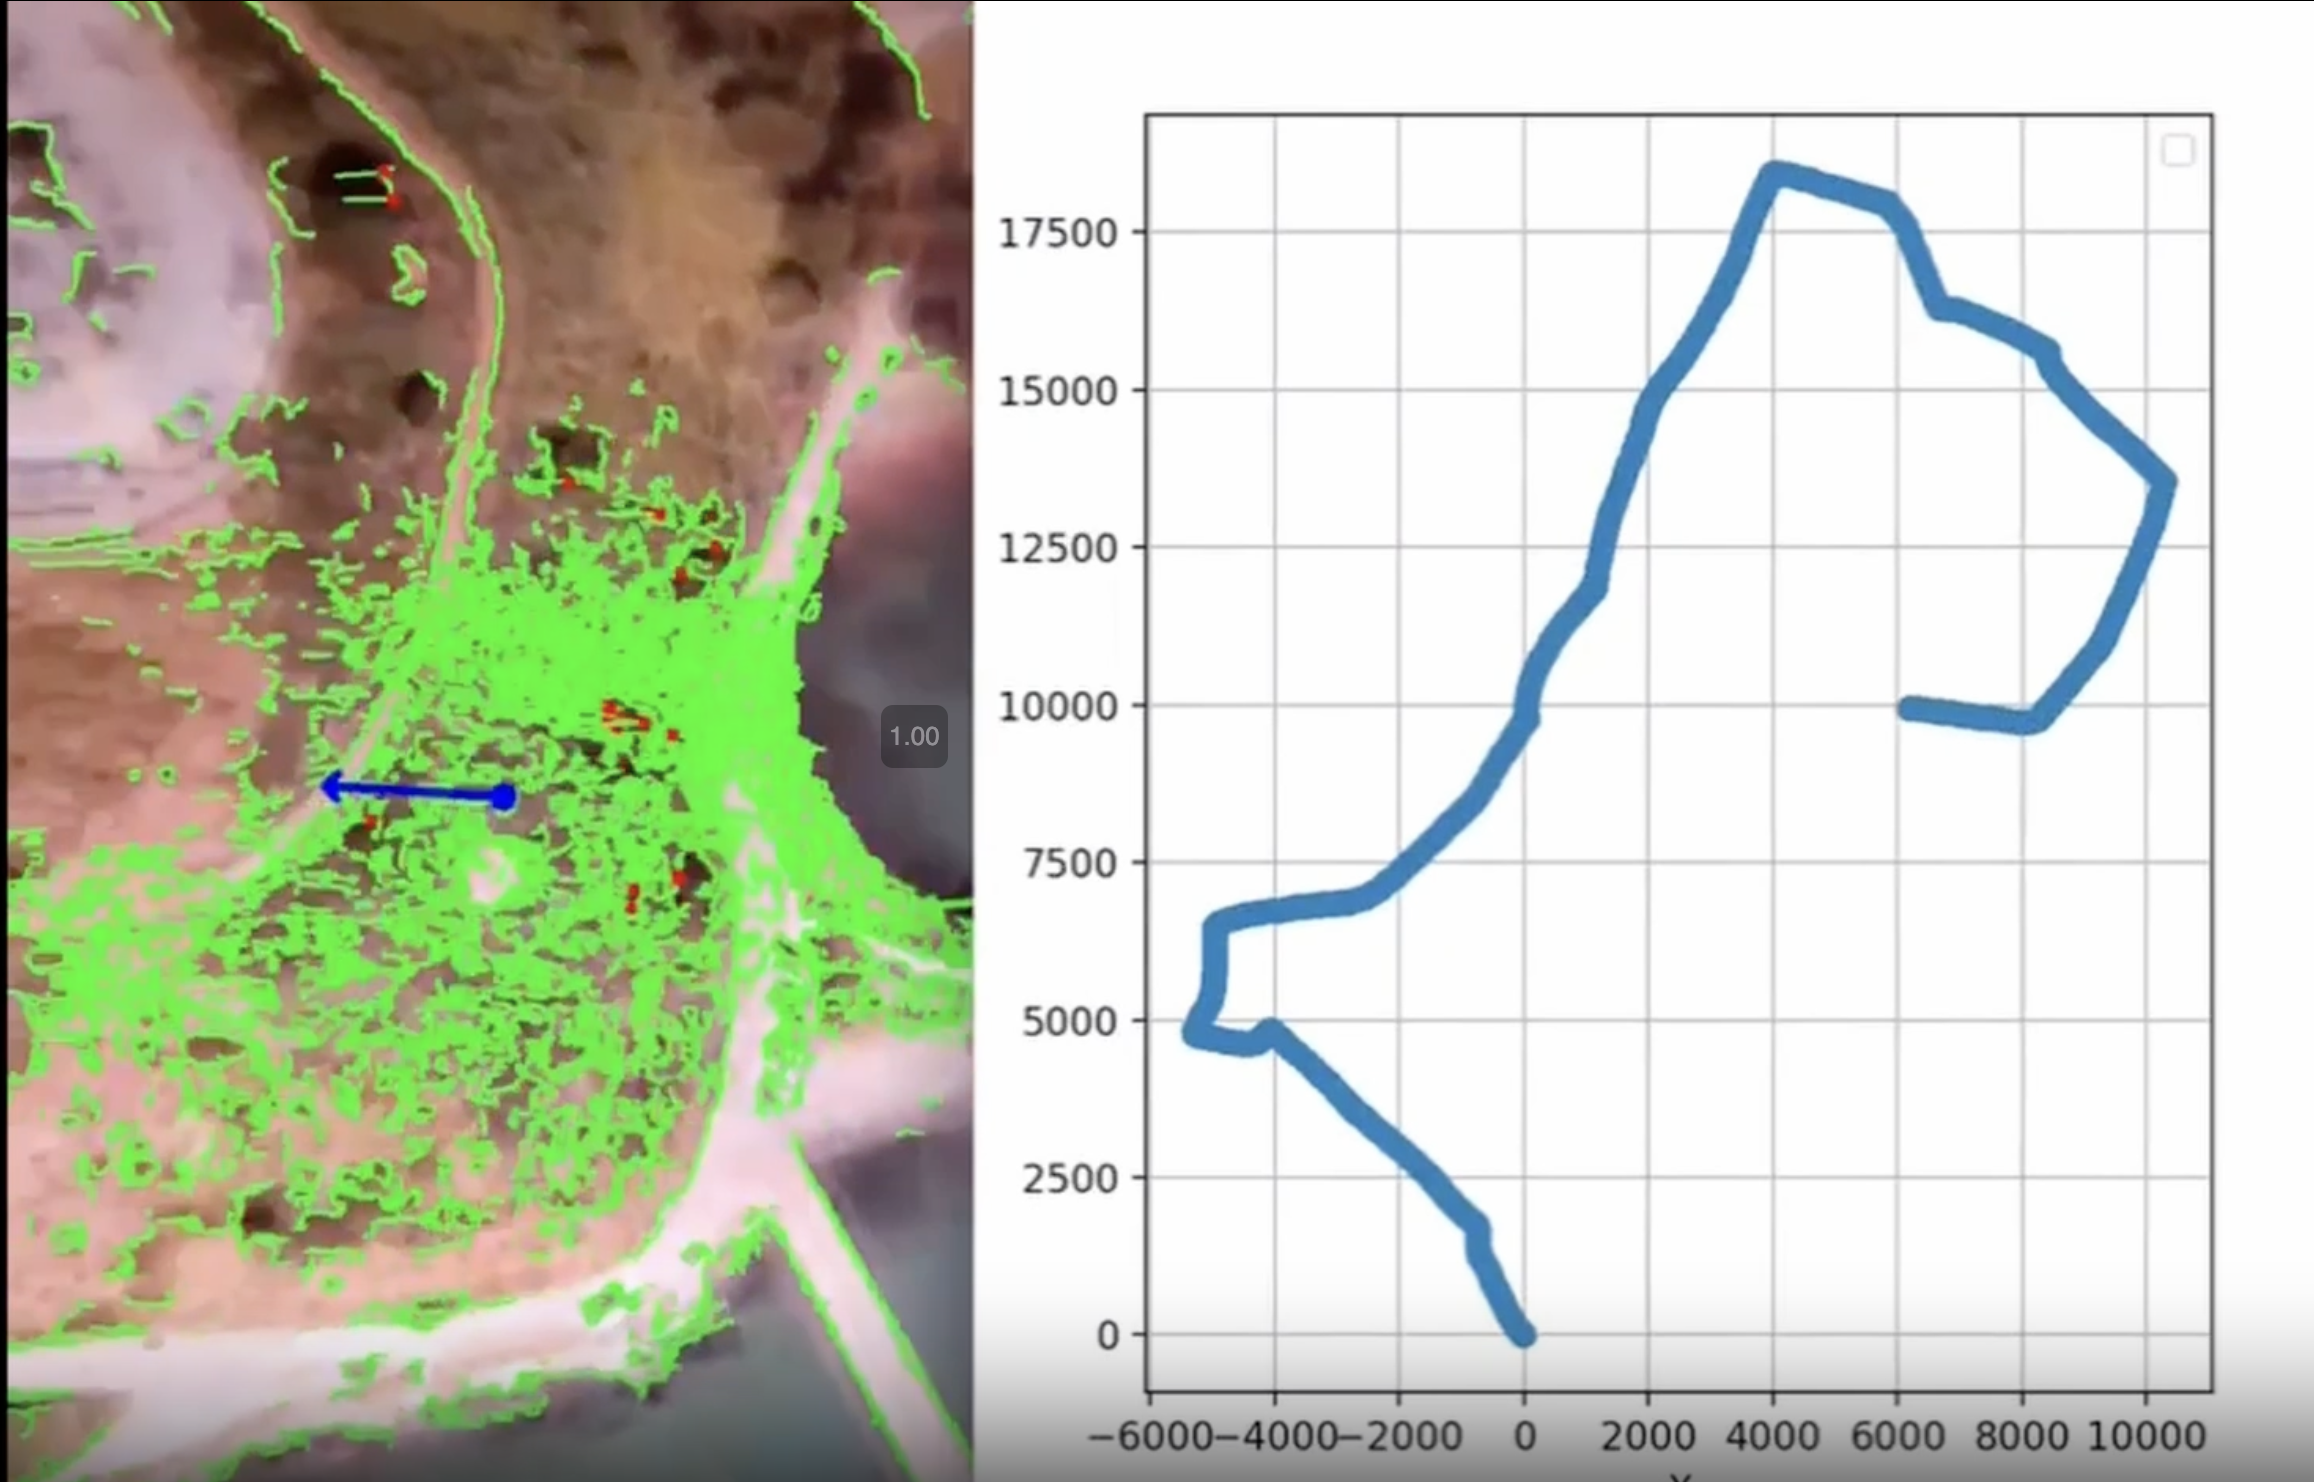The height and width of the screenshot is (1482, 2314).
Task: Click the 0 label on the x-axis
Action: (x=1524, y=1436)
